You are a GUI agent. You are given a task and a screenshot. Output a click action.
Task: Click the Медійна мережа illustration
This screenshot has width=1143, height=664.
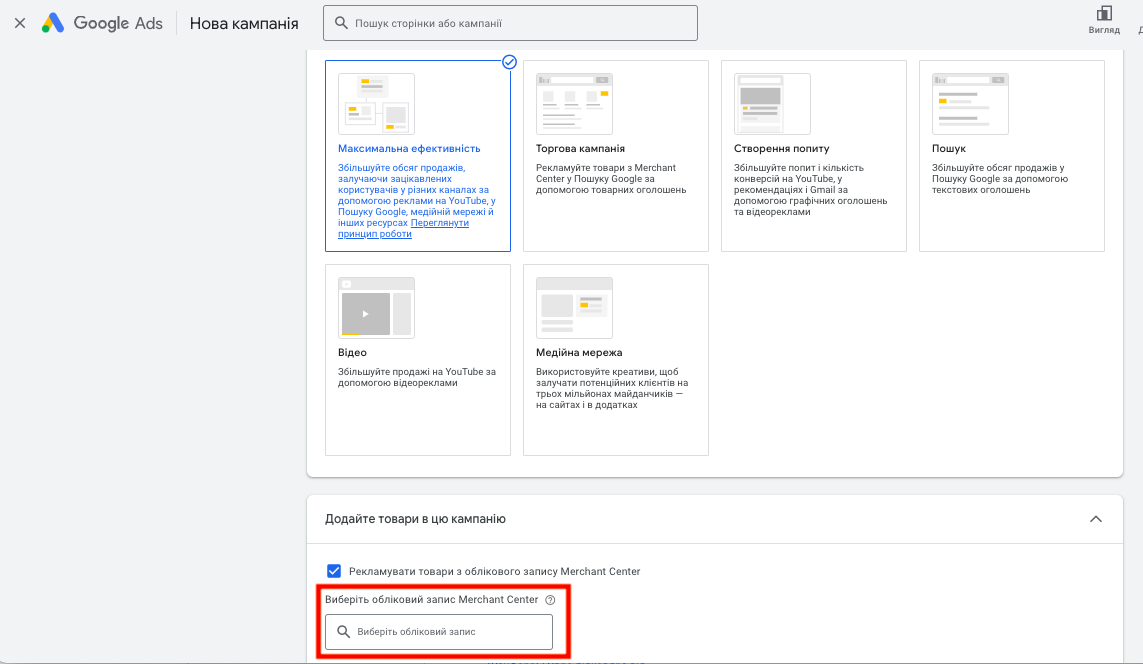[574, 308]
